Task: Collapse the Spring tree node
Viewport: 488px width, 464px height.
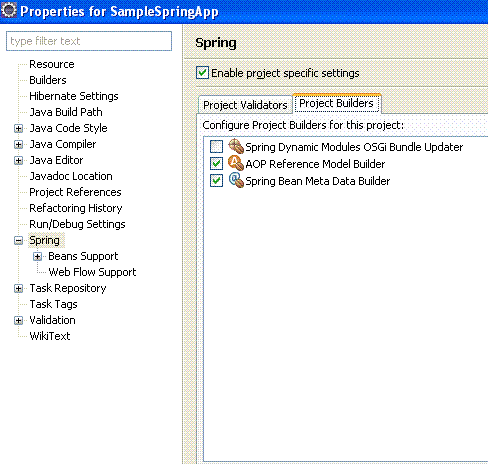Action: pyautogui.click(x=19, y=240)
